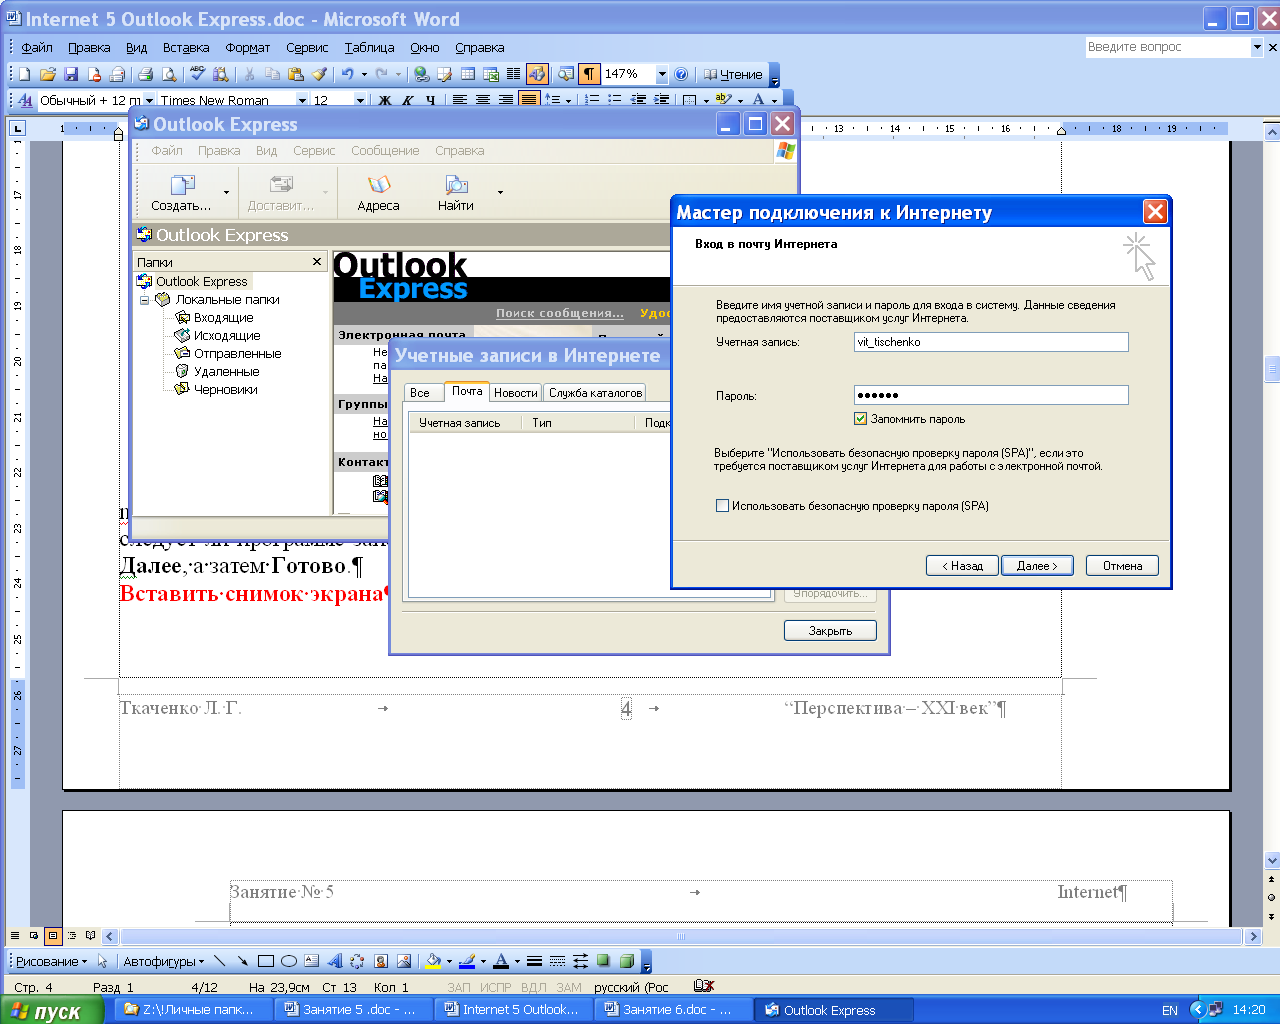Click the Чтение reading button
Screen dimensions: 1280x1024
[733, 74]
